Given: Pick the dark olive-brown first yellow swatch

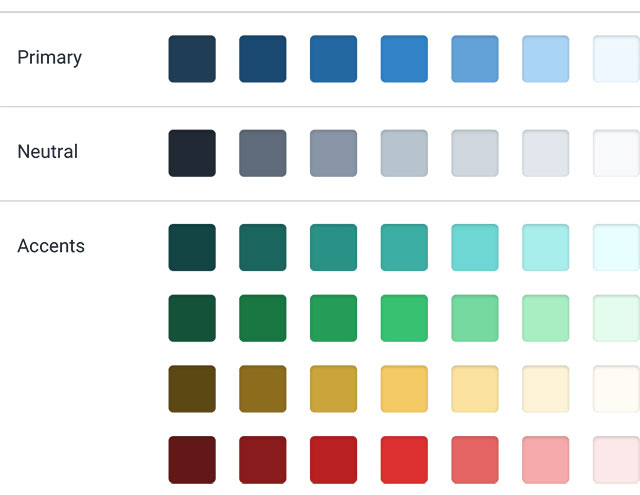Looking at the screenshot, I should (x=192, y=389).
